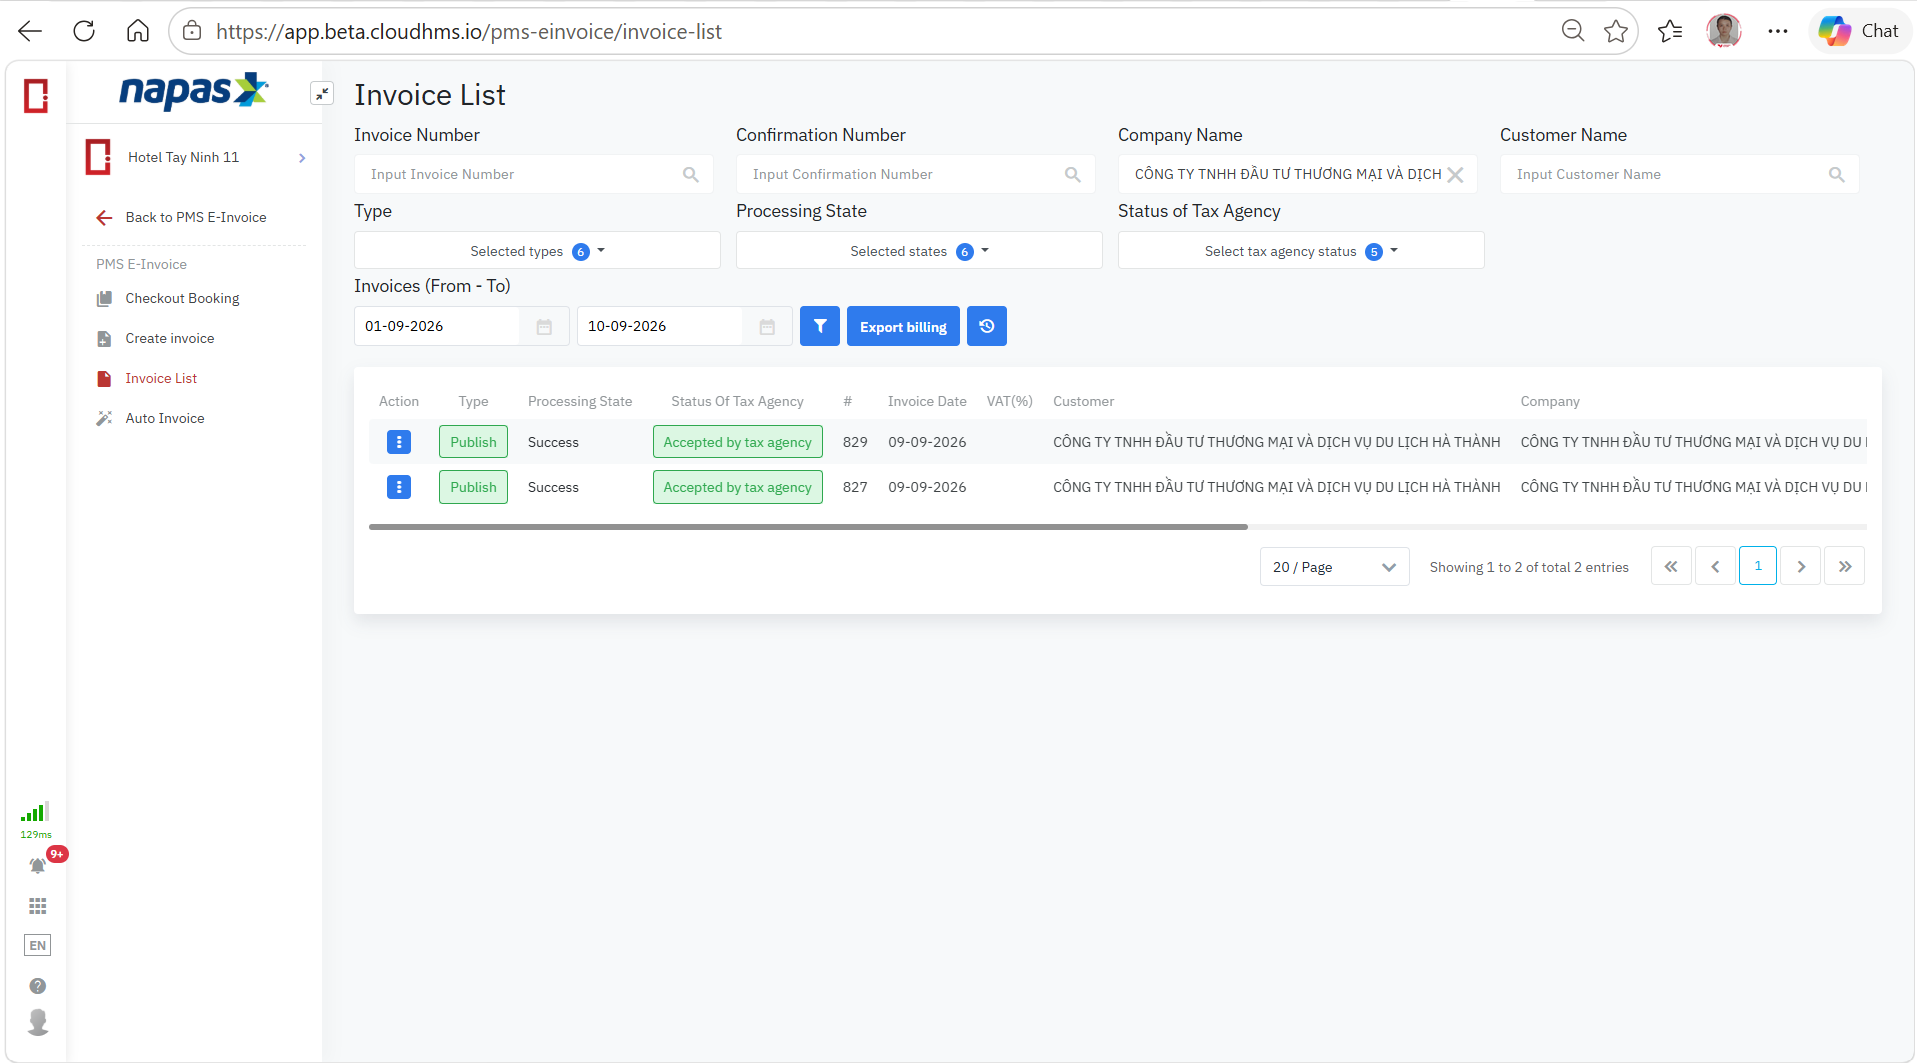
Task: Go to the previous results page
Action: 1715,567
